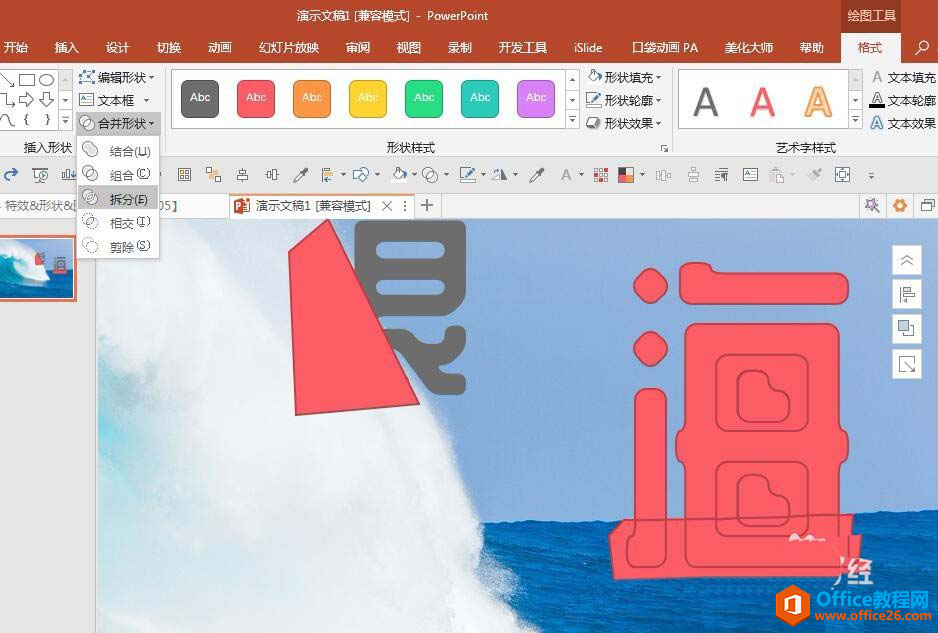Apply the red Abc shape style

click(256, 98)
